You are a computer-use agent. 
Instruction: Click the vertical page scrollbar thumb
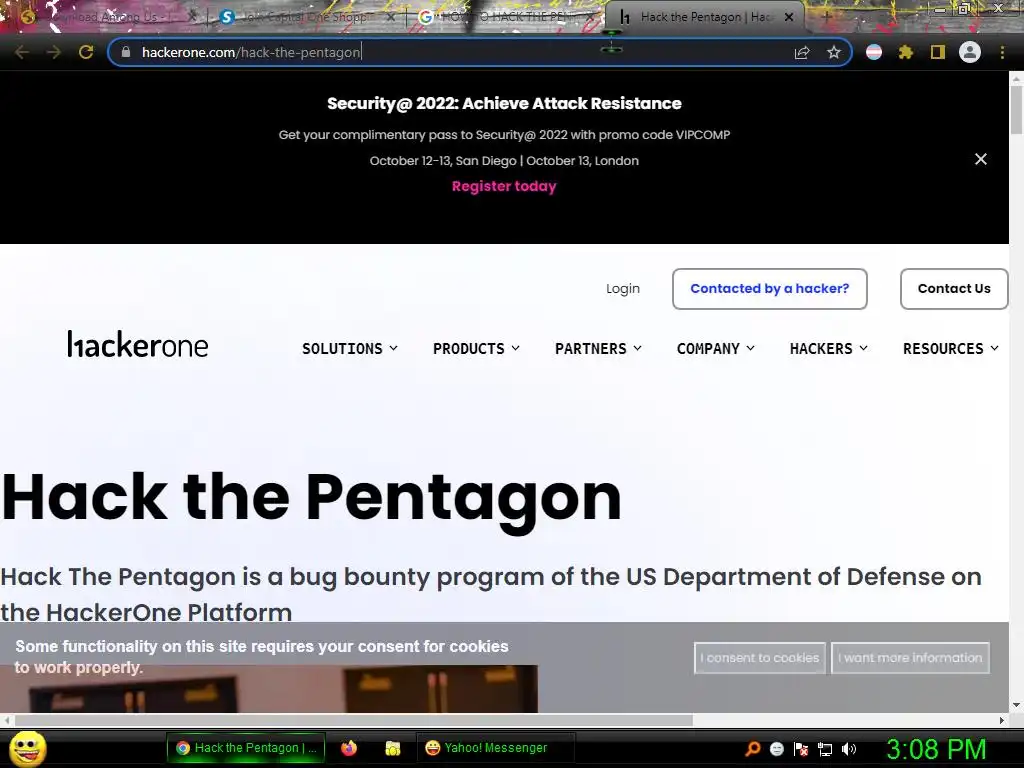tap(1016, 108)
